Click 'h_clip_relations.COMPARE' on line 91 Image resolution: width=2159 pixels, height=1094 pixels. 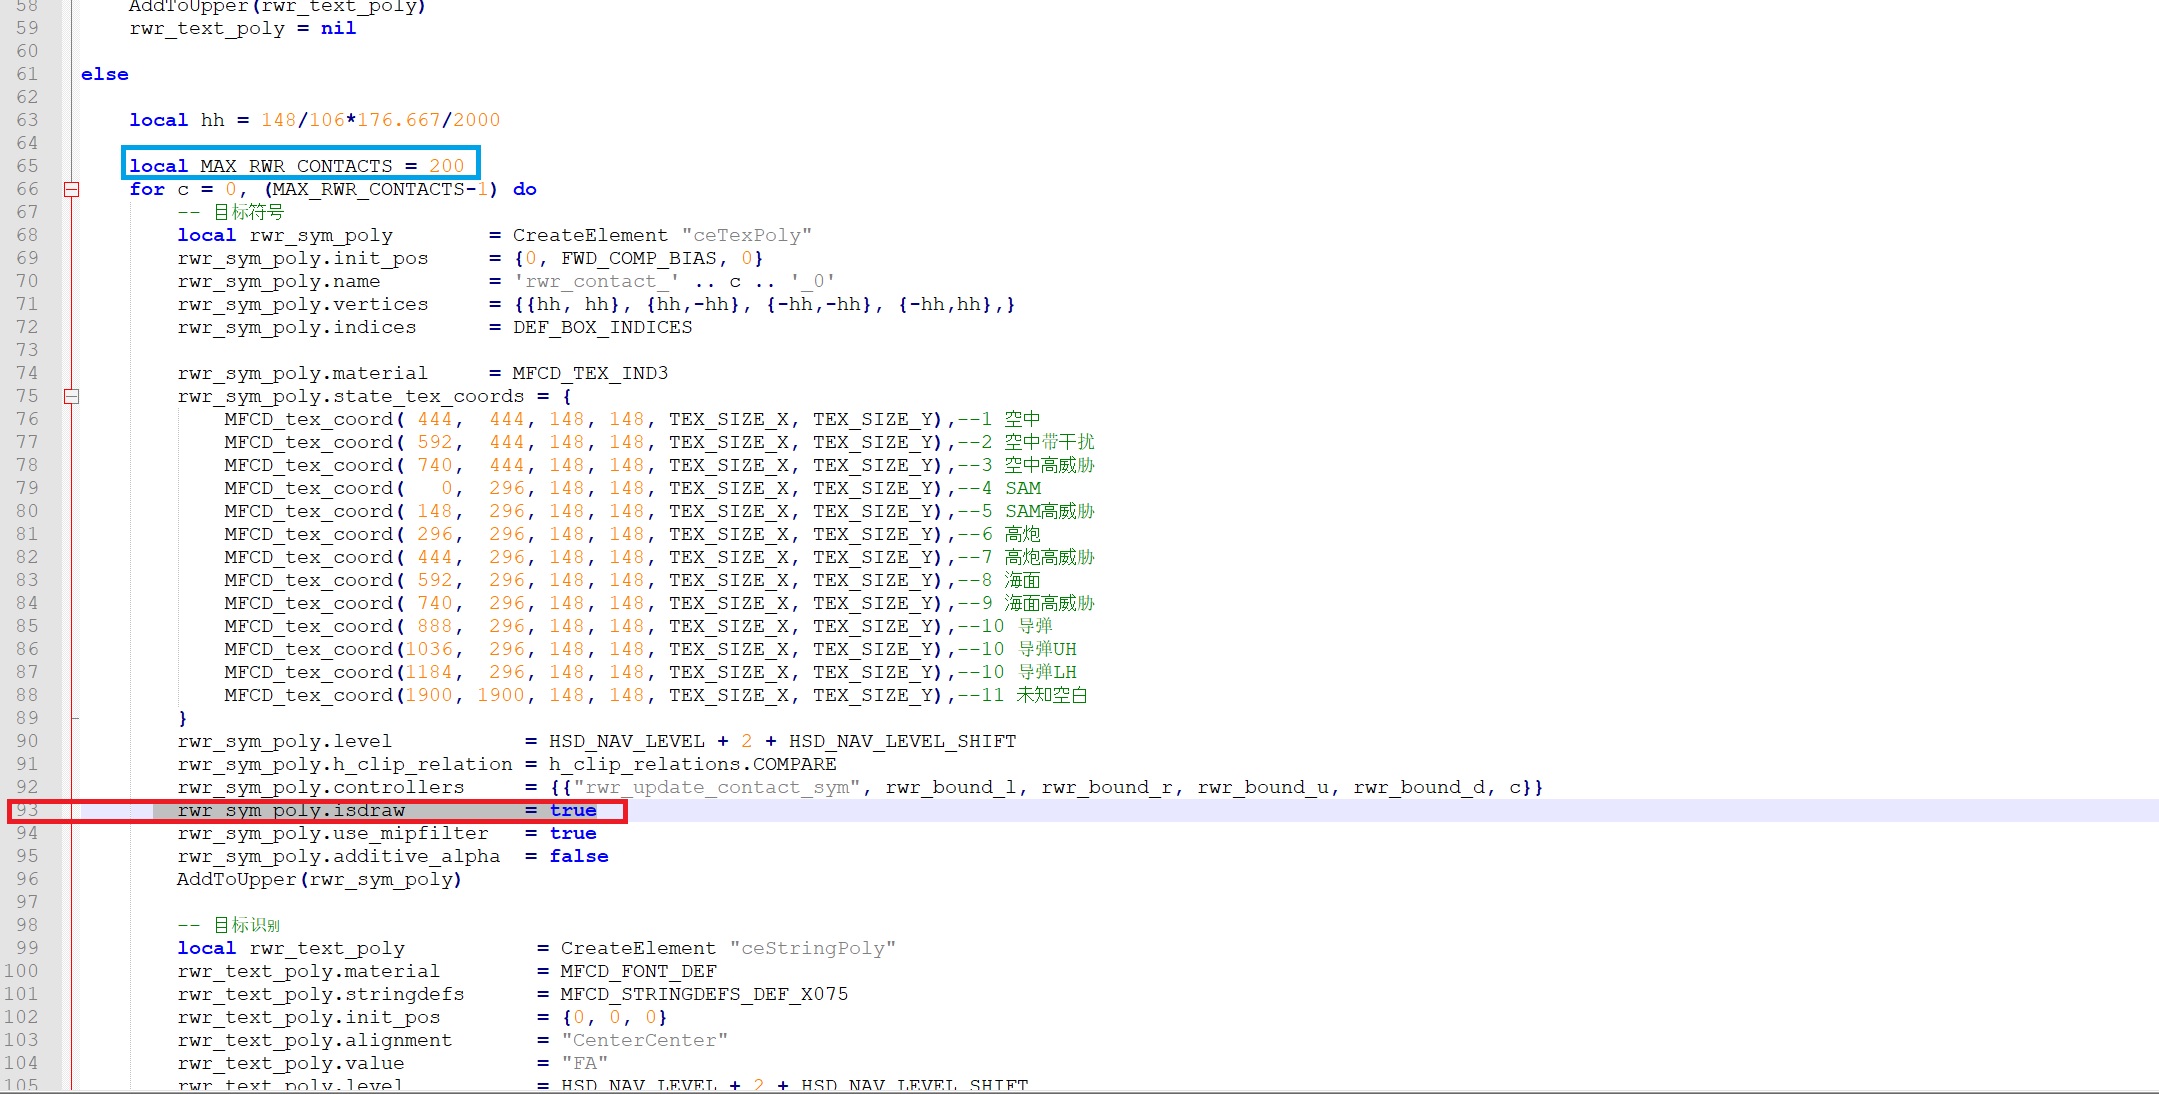[692, 764]
